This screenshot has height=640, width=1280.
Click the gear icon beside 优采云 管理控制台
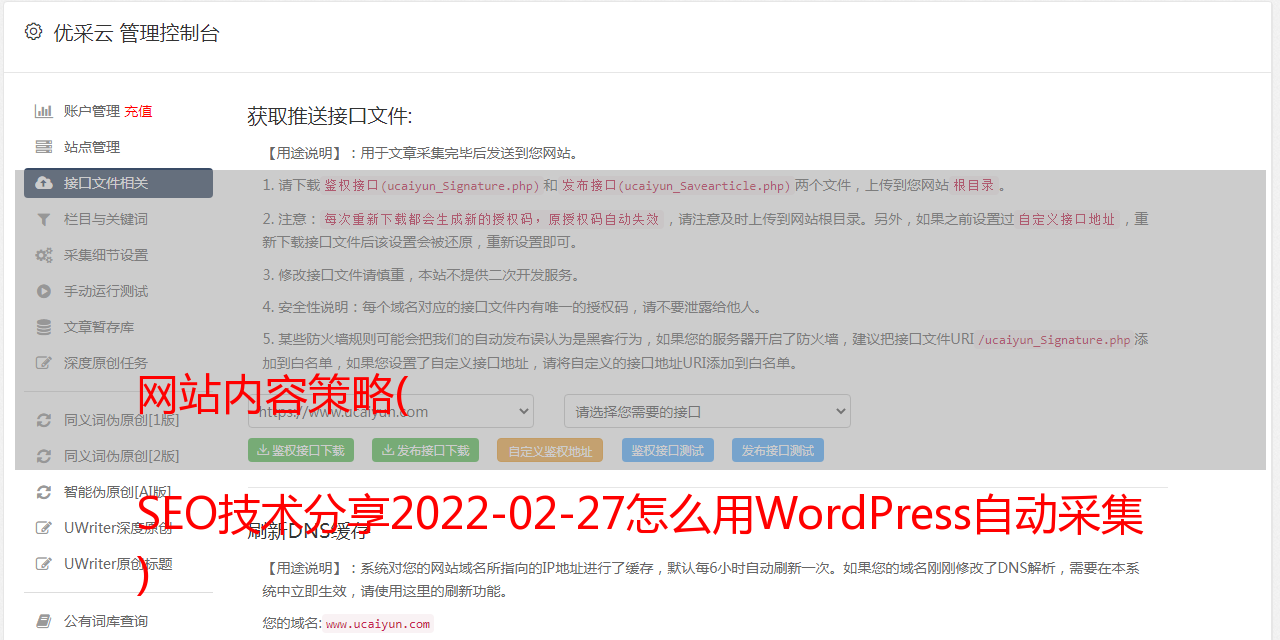tap(33, 32)
